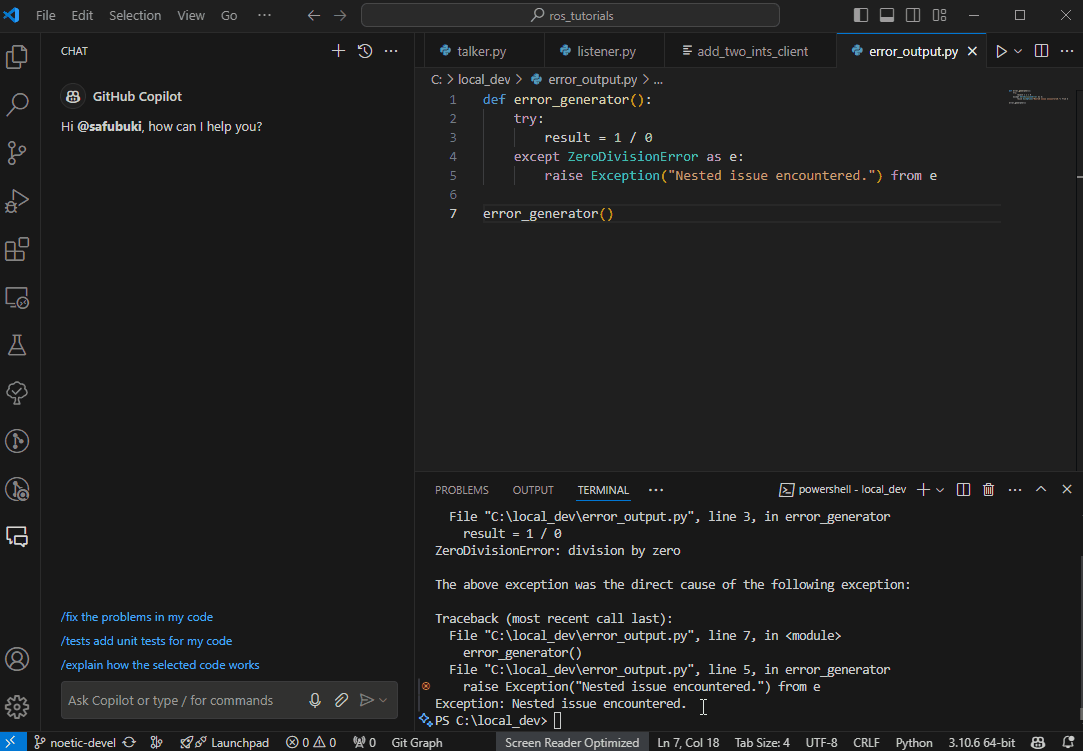
Task: Focus the Ask Copilot input field
Action: coord(184,700)
